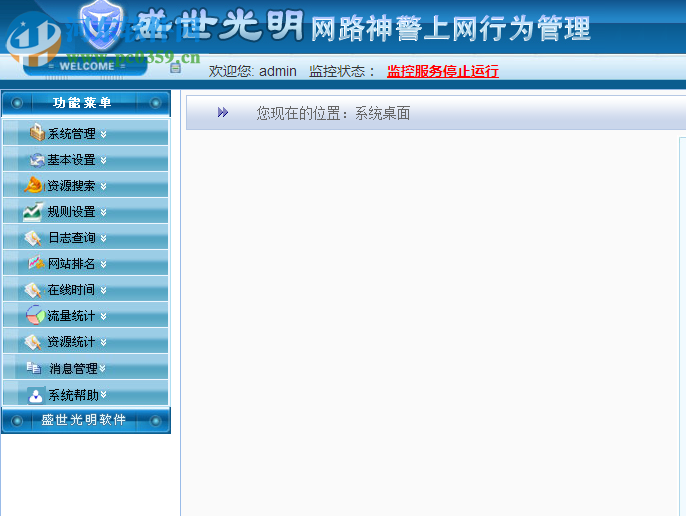Click the 系统桌面 location text
686x516 pixels.
382,113
